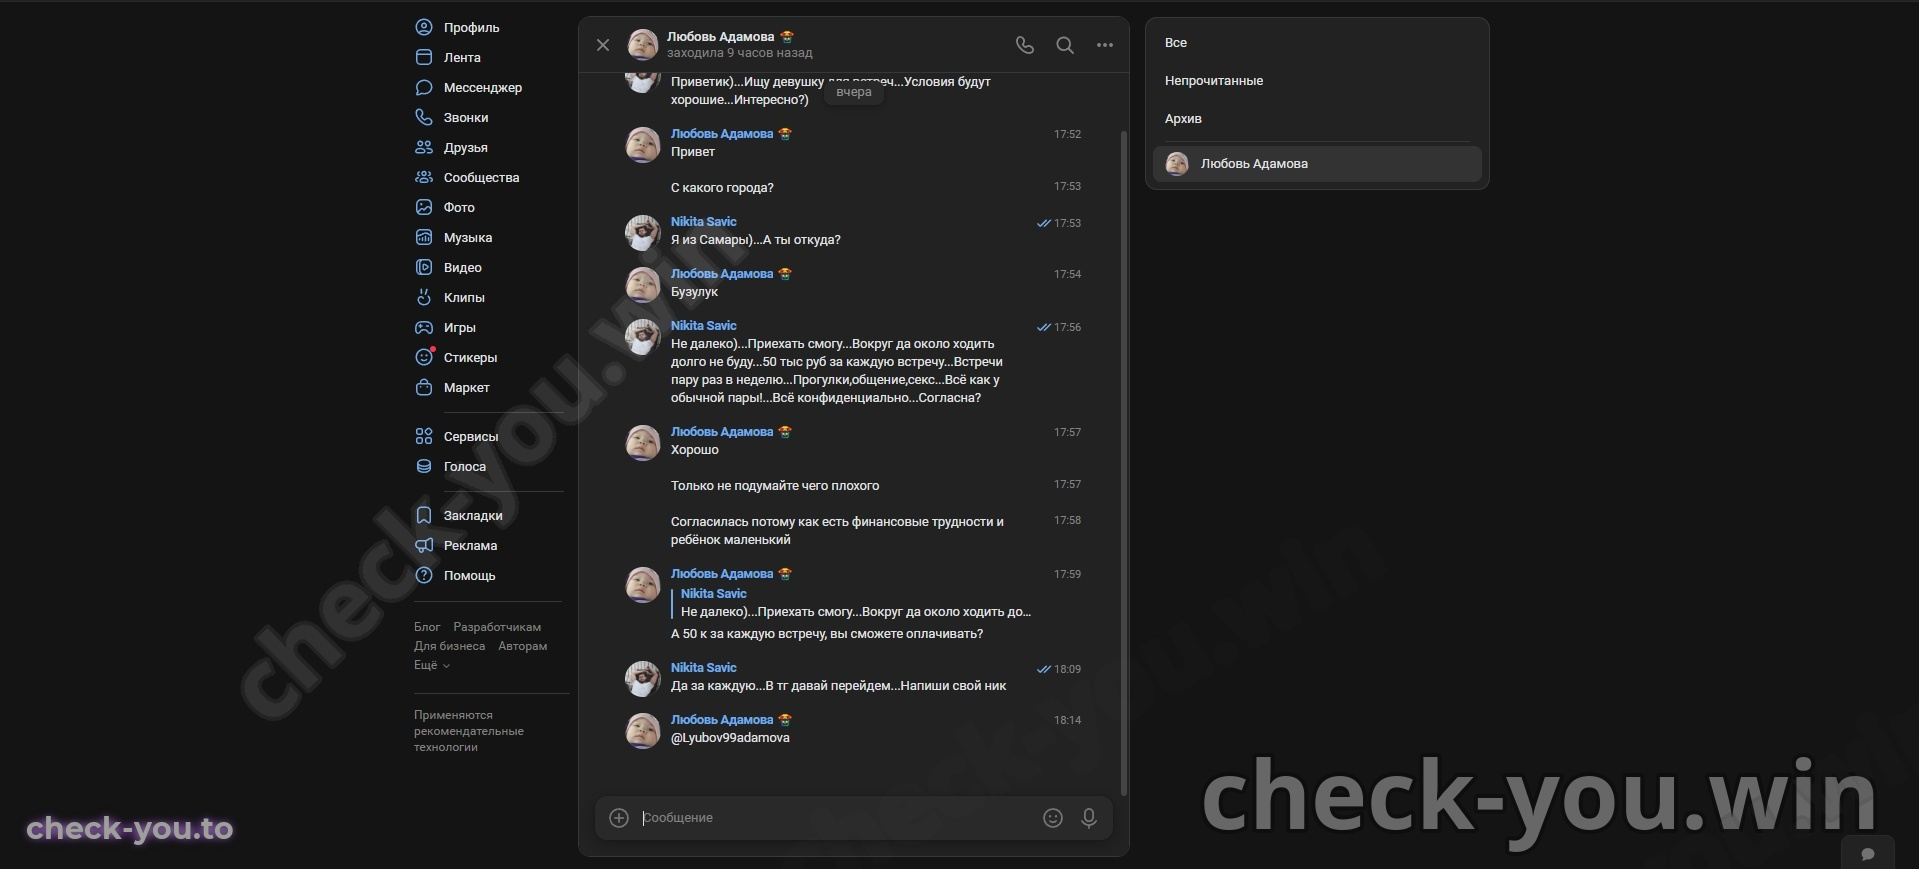The width and height of the screenshot is (1919, 869).
Task: Close the chat with the X icon
Action: pyautogui.click(x=603, y=45)
